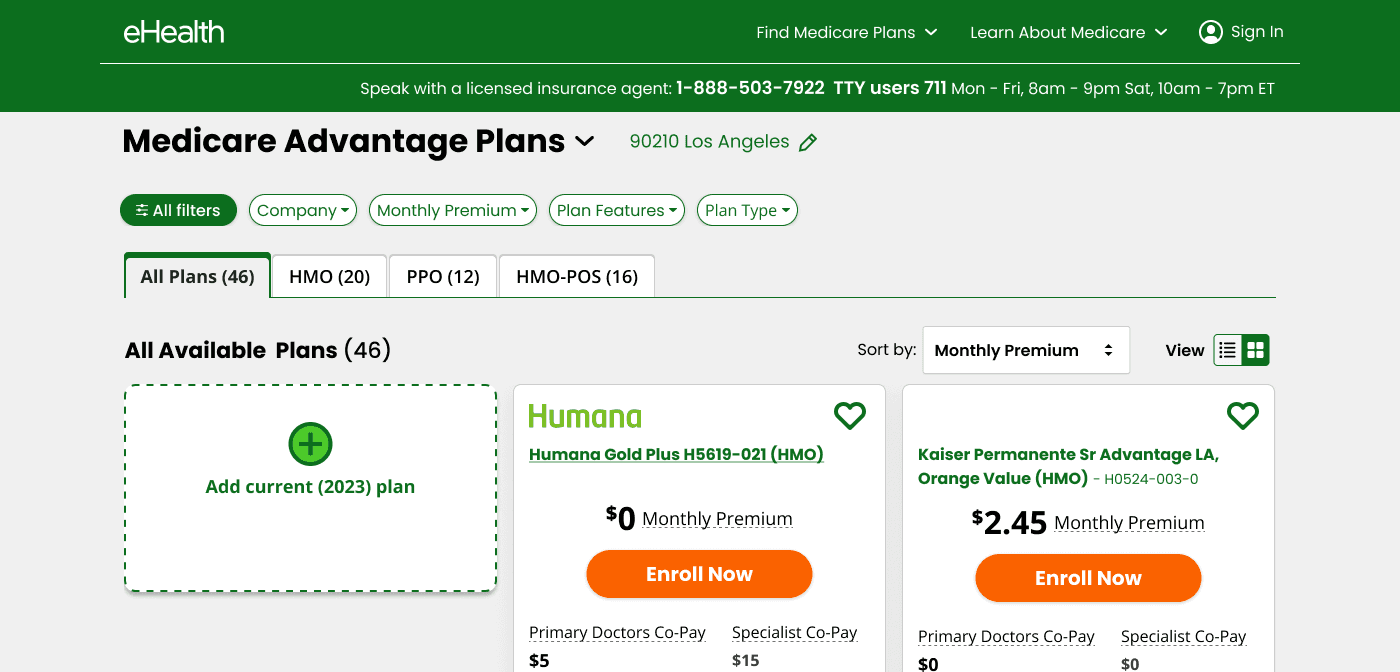
Task: Click Specialist Co-Pay in the Kaiser card
Action: (x=1184, y=637)
